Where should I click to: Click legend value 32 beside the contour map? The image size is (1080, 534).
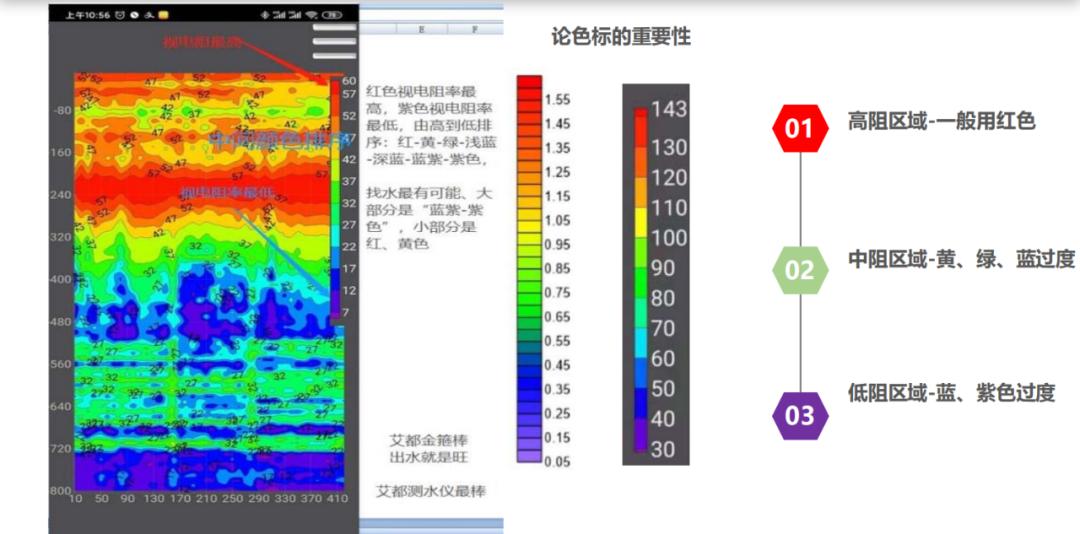(349, 203)
